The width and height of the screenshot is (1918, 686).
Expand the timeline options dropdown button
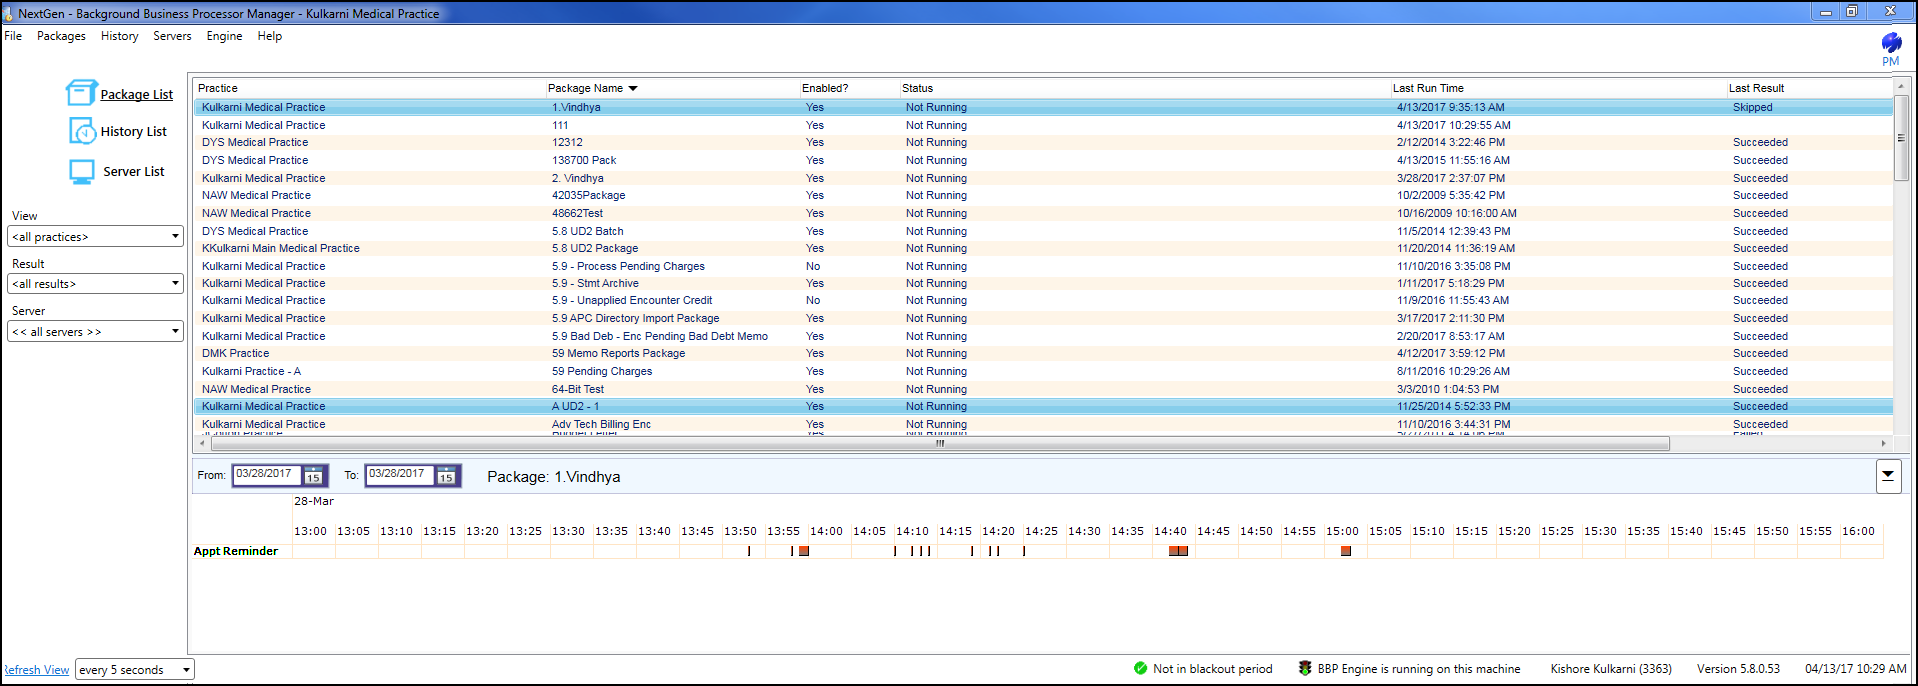tap(1888, 476)
